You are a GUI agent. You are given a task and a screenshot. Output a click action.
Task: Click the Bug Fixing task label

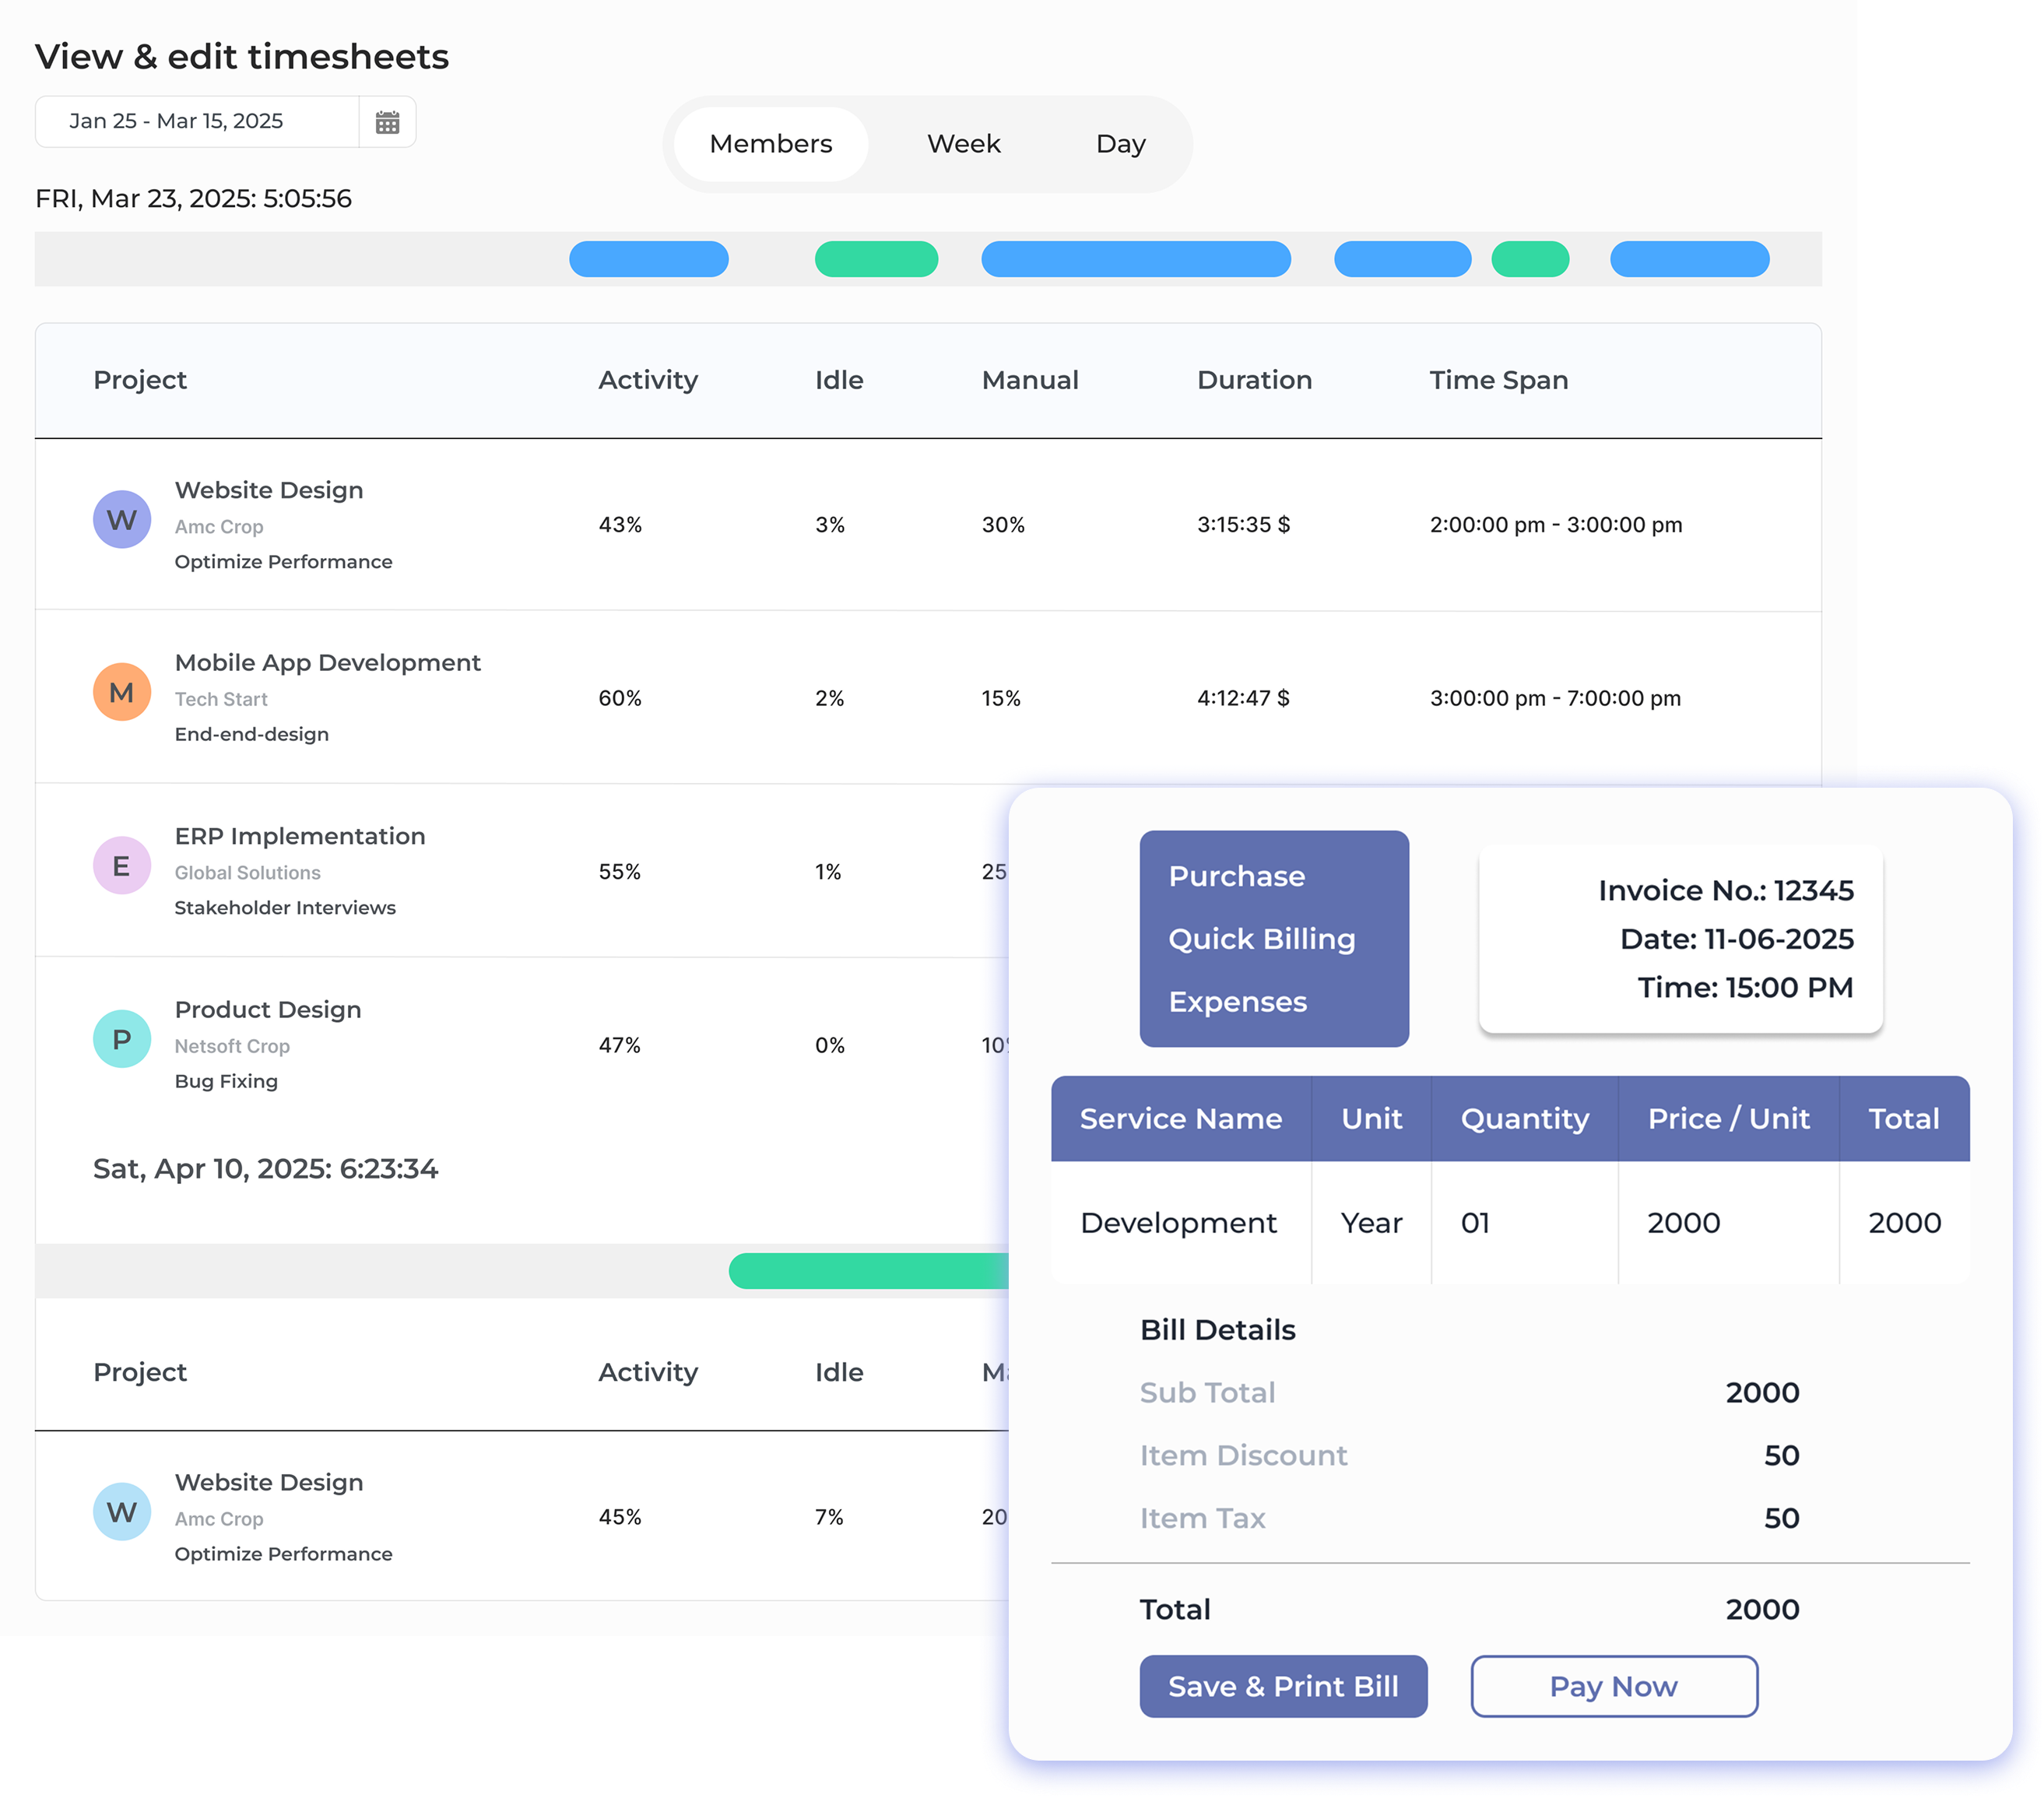coord(226,1081)
